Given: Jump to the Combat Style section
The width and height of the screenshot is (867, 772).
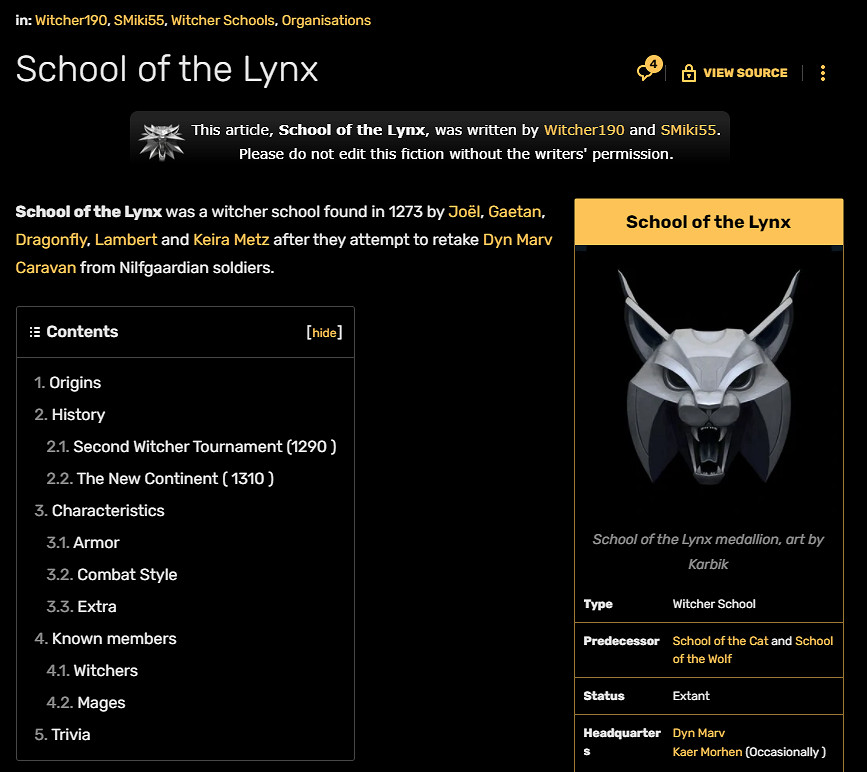Looking at the screenshot, I should pos(127,574).
